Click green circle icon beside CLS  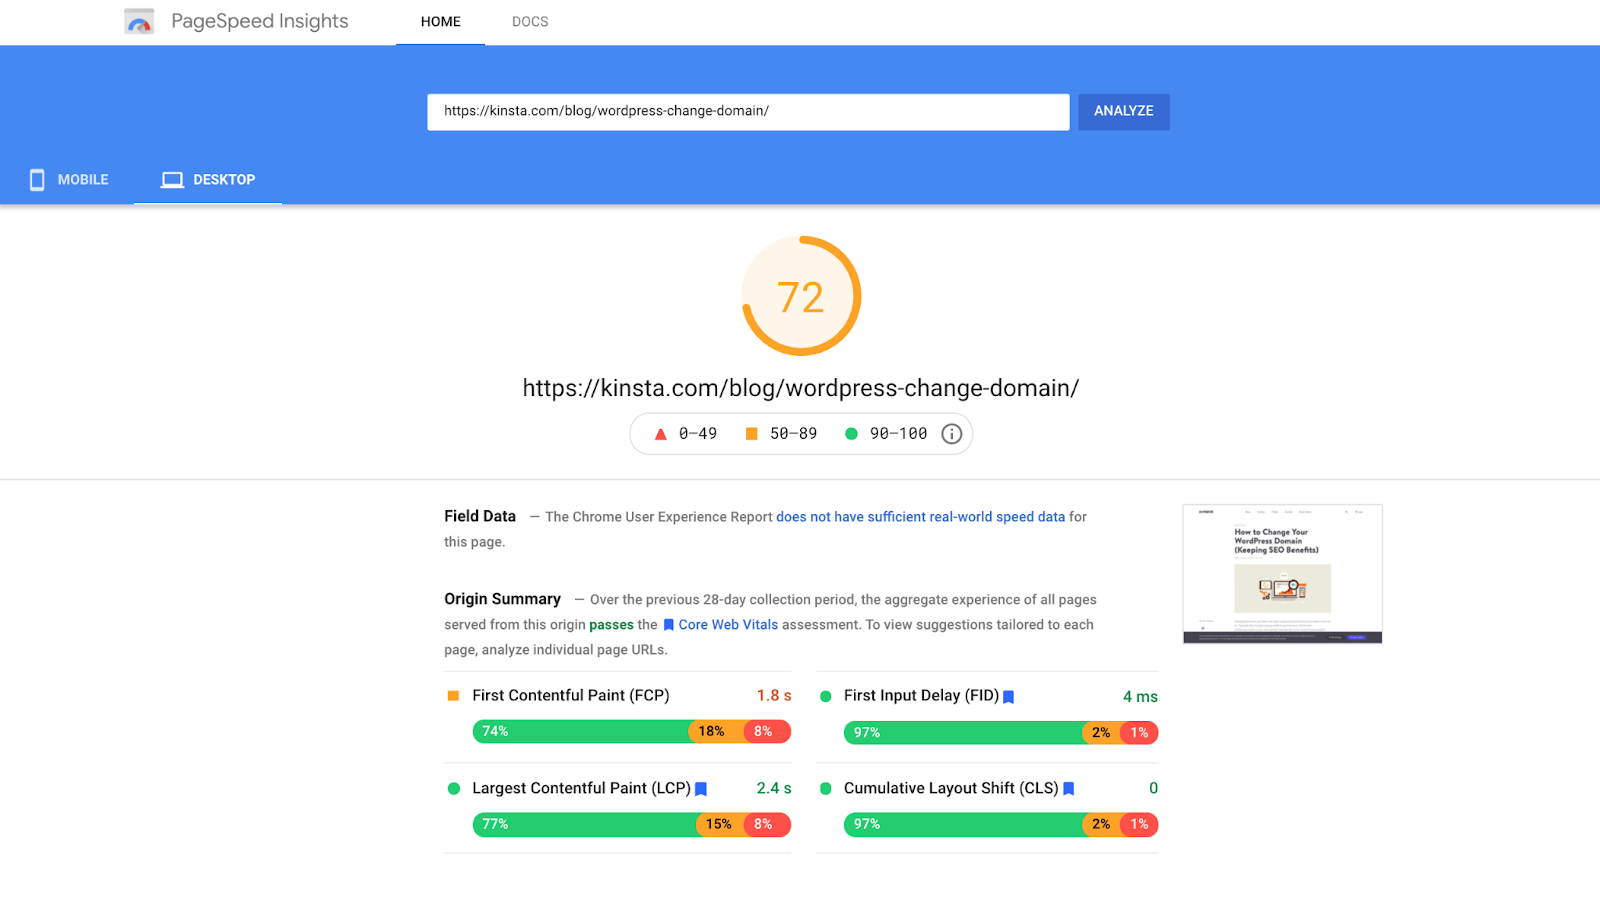point(826,789)
